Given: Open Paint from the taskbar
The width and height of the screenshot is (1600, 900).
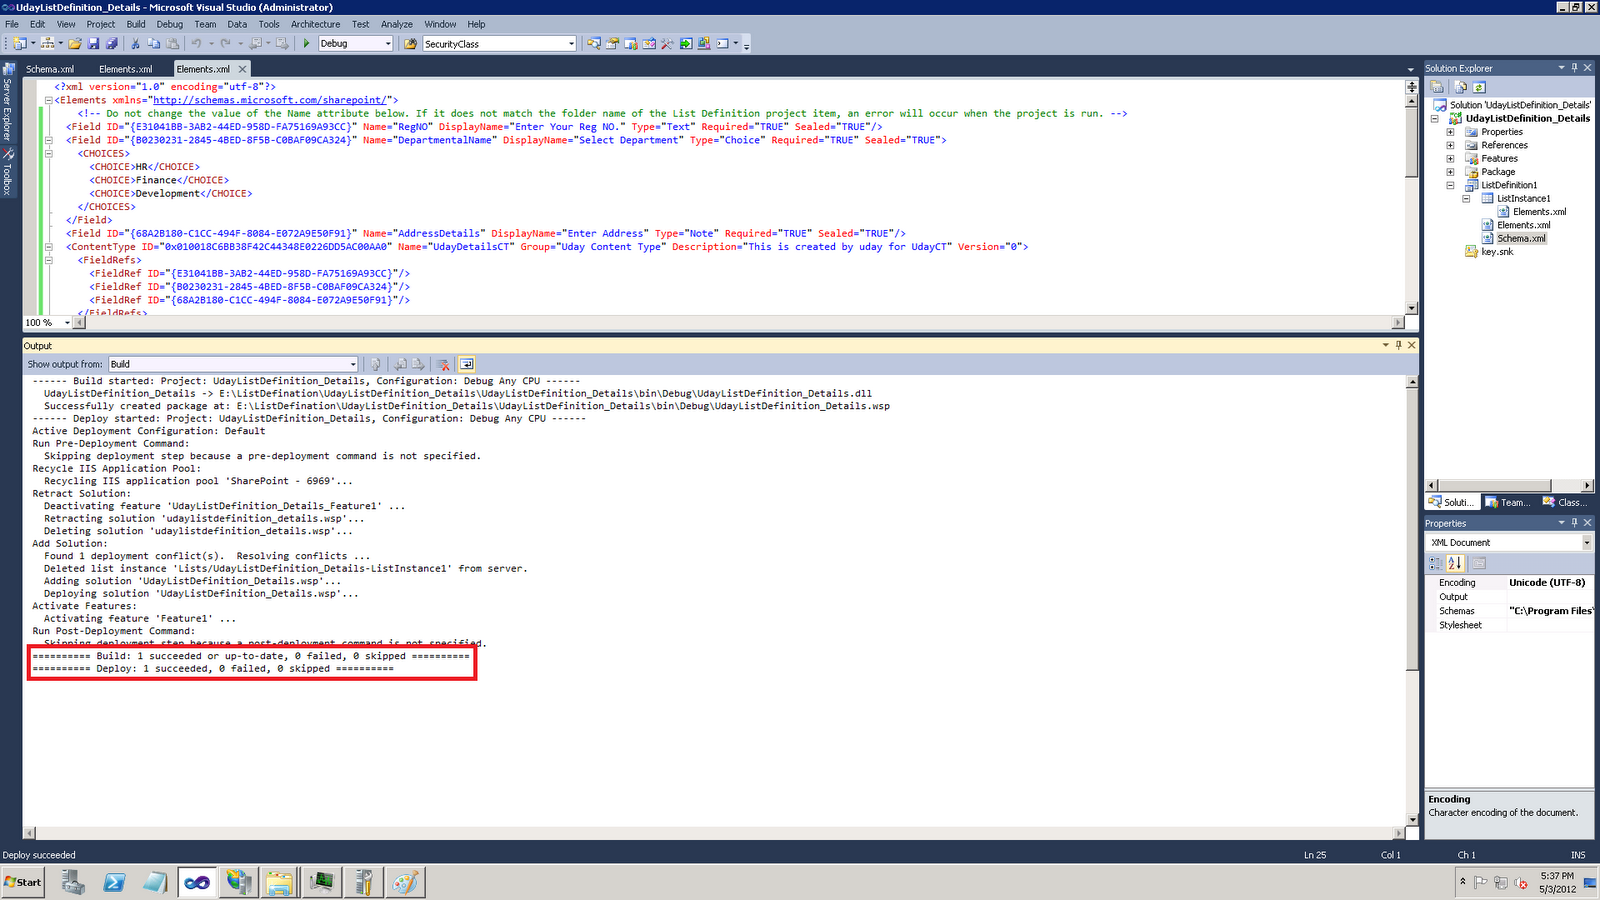Looking at the screenshot, I should coord(405,882).
